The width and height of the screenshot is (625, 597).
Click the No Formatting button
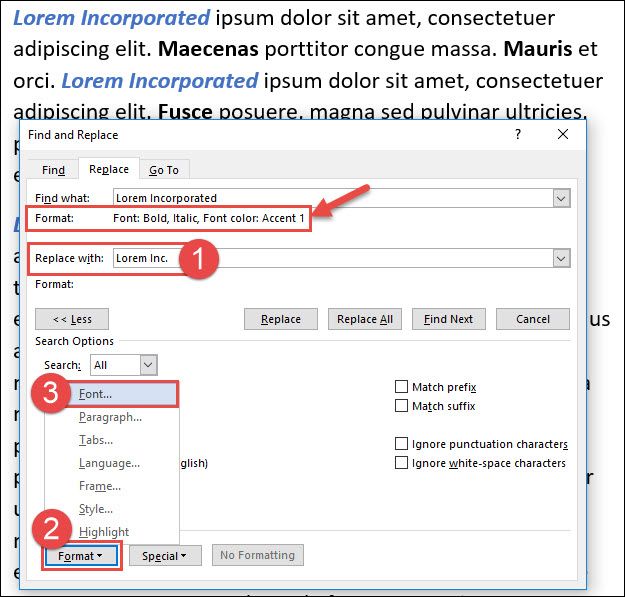pyautogui.click(x=257, y=555)
